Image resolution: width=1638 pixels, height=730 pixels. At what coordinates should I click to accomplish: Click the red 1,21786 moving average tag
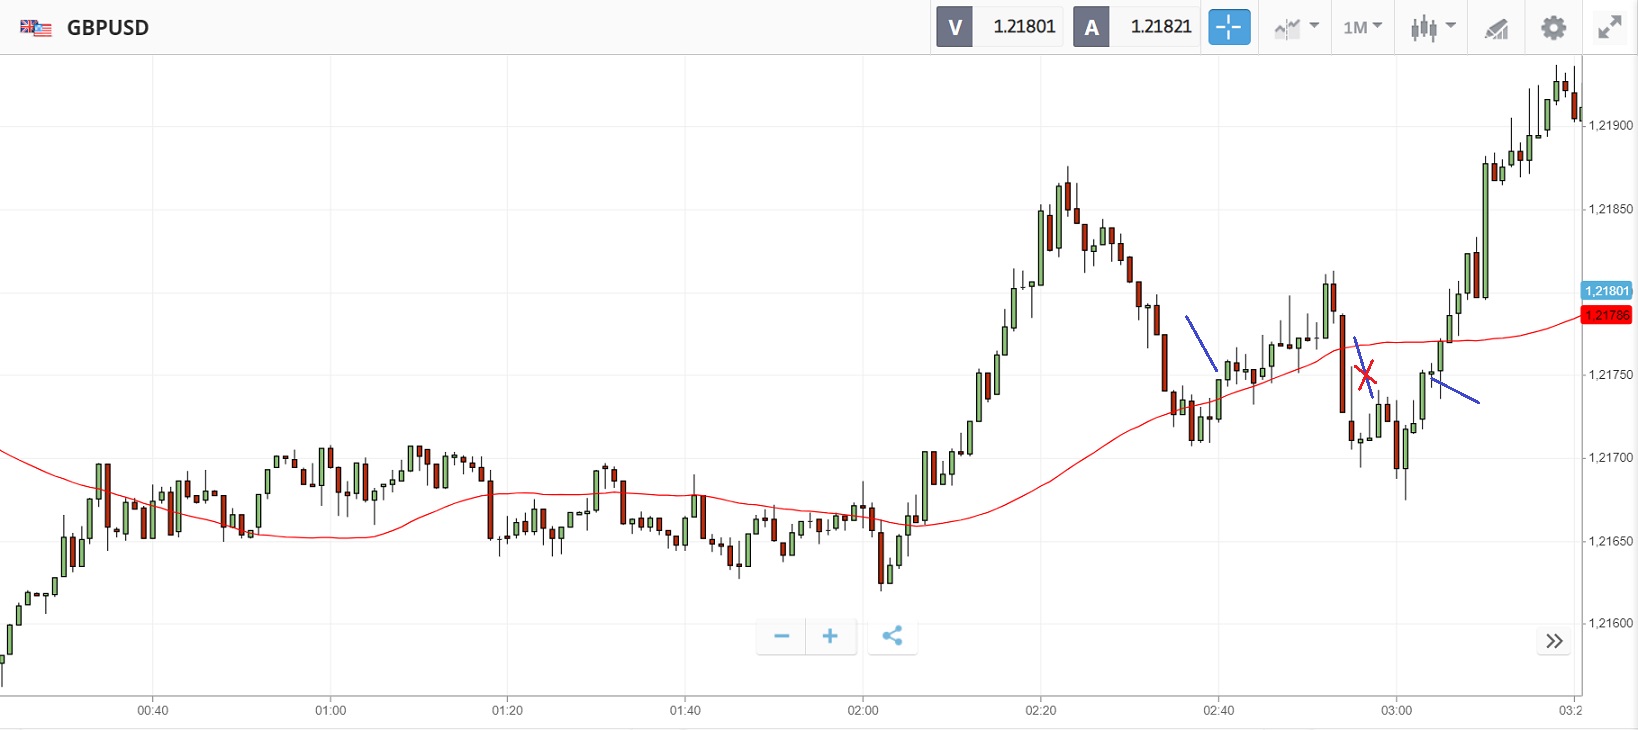[x=1607, y=315]
